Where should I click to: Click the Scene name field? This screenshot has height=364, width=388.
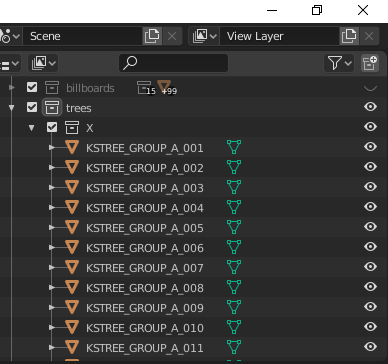(83, 36)
